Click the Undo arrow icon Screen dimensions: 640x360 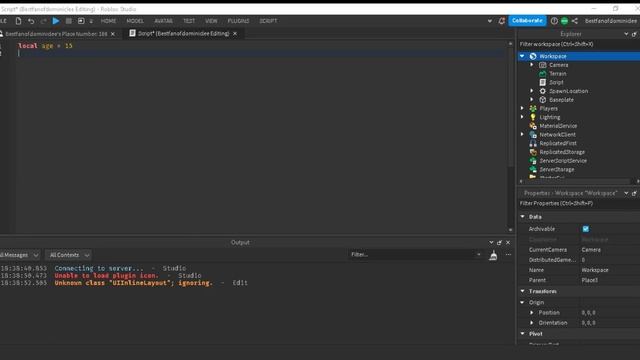point(31,21)
